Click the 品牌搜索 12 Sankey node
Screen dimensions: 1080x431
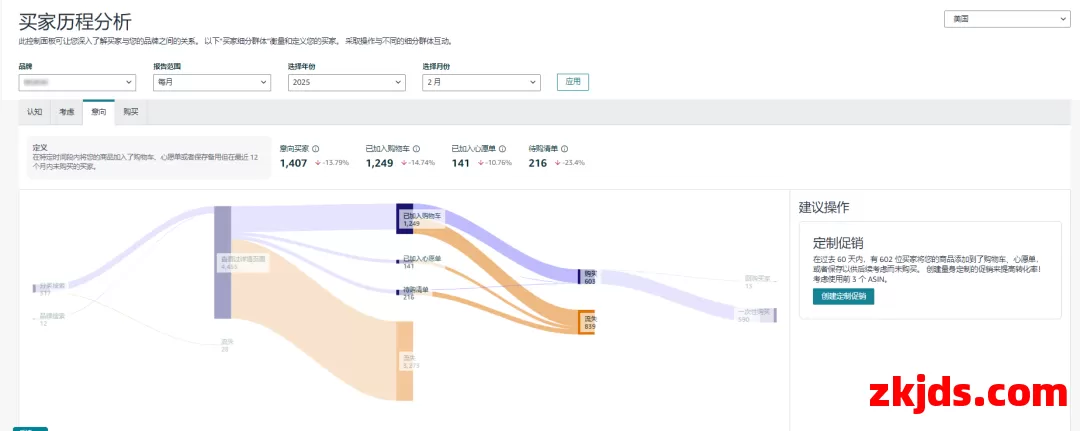coord(48,319)
